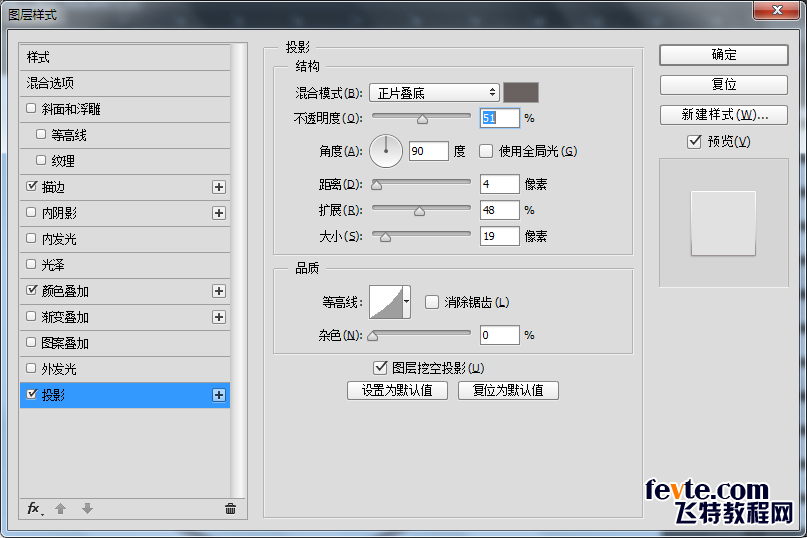The image size is (807, 538).
Task: Enable 等高线 checkbox in style list
Action: click(x=41, y=134)
